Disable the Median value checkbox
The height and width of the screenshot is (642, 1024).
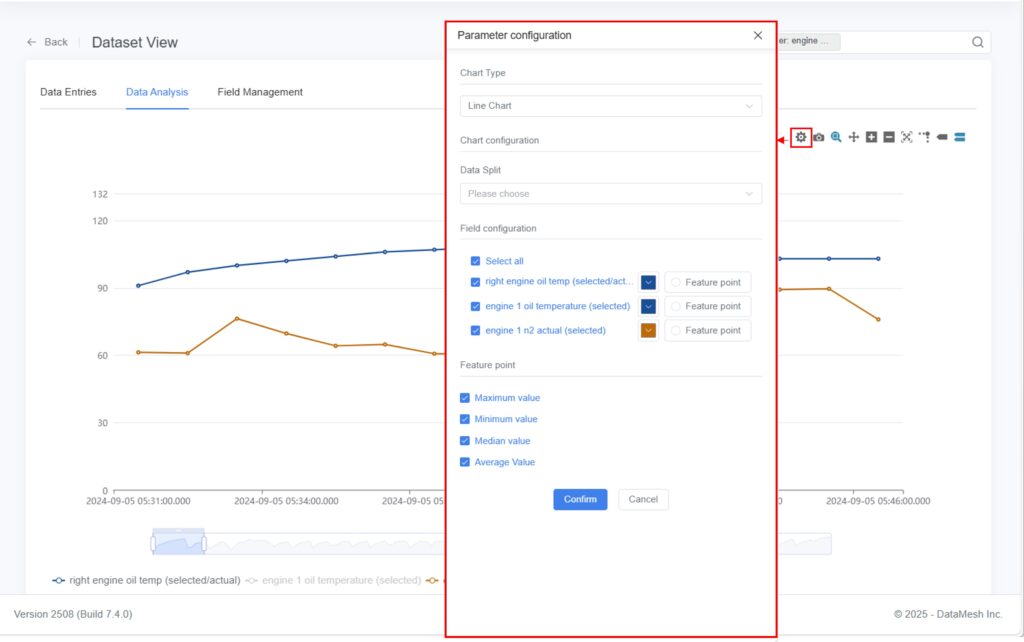coord(464,441)
